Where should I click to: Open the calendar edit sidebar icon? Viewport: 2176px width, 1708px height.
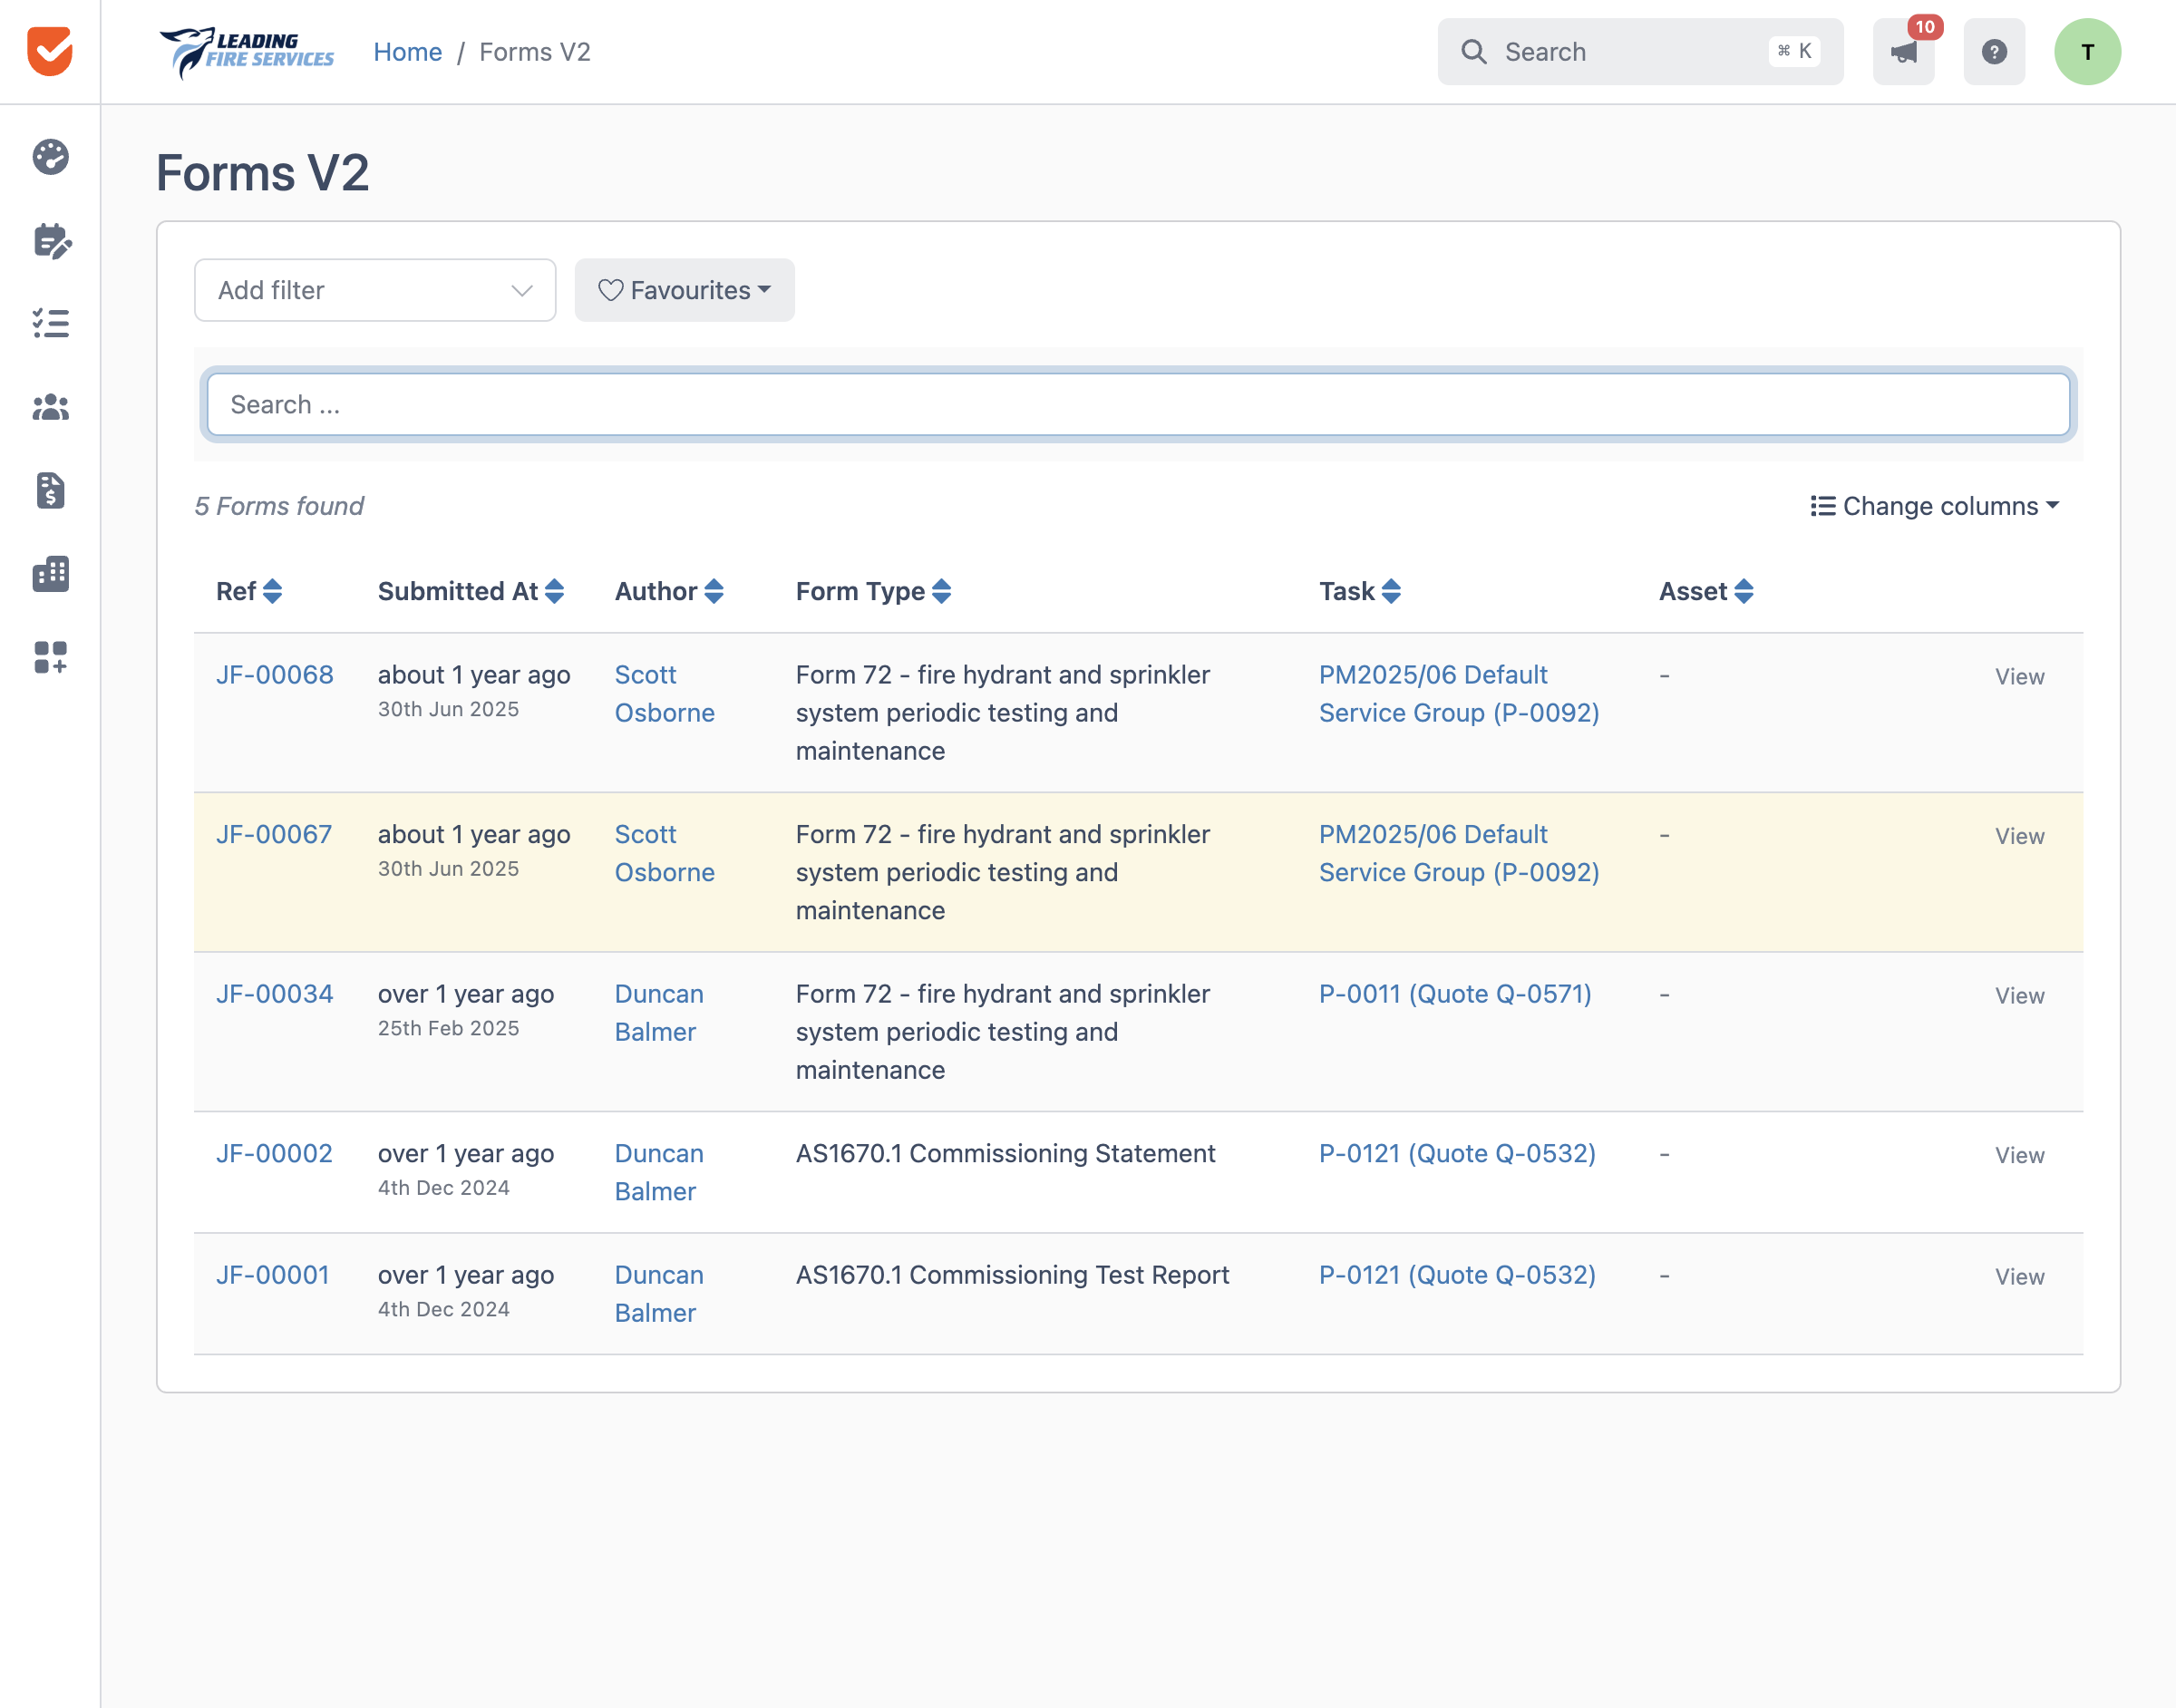coord(51,241)
